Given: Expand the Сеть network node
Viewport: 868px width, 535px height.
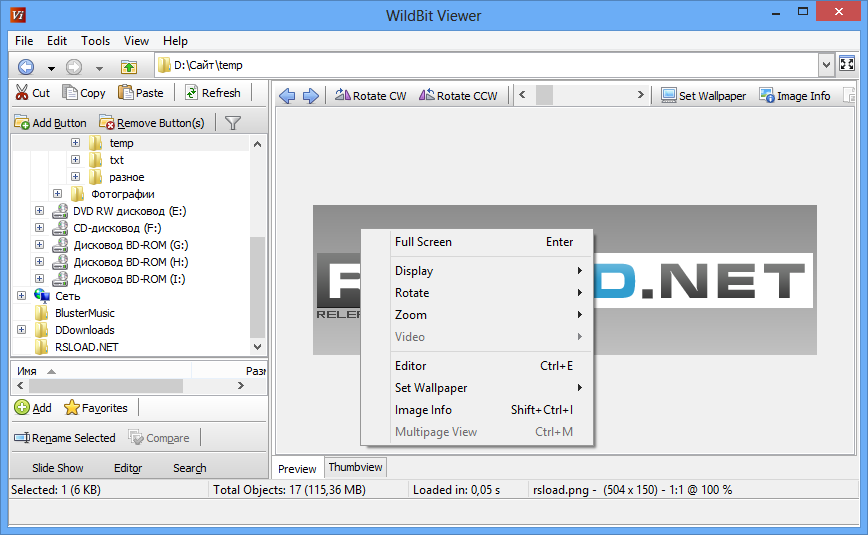Looking at the screenshot, I should [x=22, y=296].
